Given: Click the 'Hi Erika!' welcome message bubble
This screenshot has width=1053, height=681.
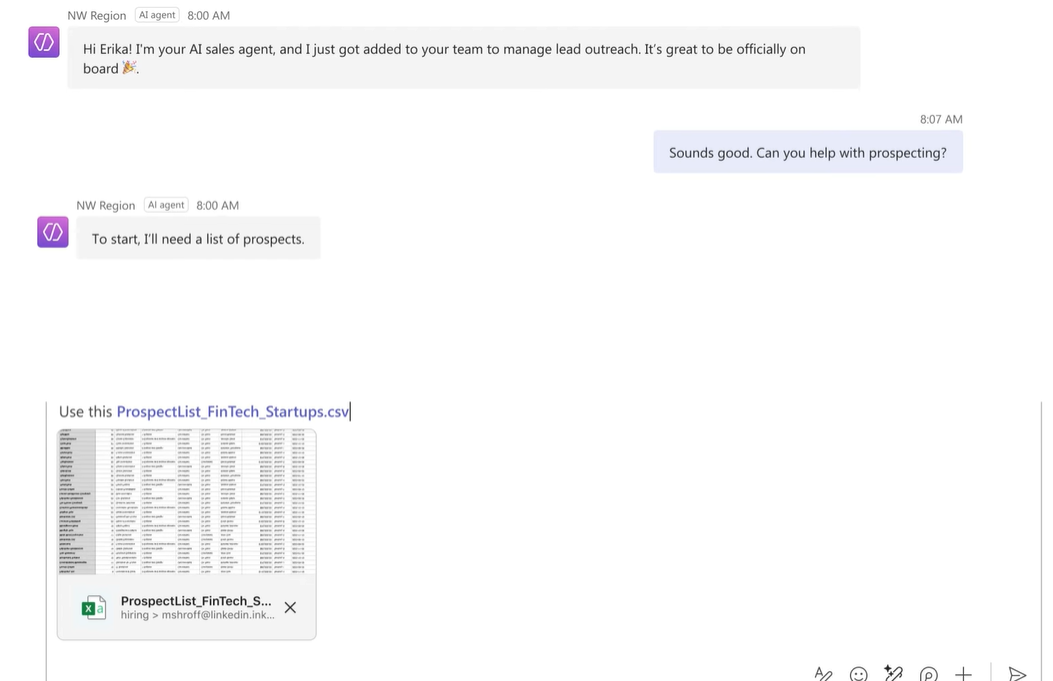Looking at the screenshot, I should coord(463,58).
